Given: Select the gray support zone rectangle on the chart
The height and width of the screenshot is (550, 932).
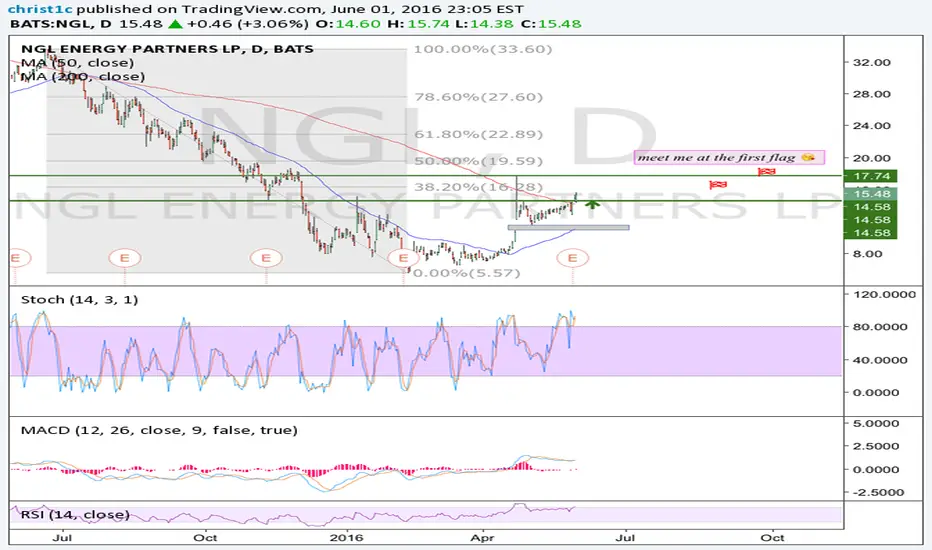Looking at the screenshot, I should pos(568,227).
